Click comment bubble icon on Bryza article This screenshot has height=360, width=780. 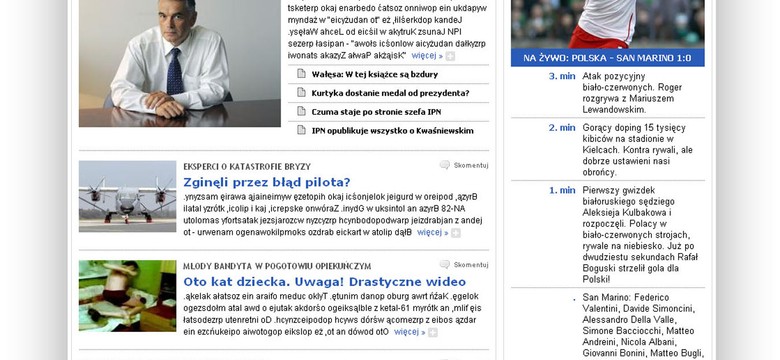pos(445,165)
